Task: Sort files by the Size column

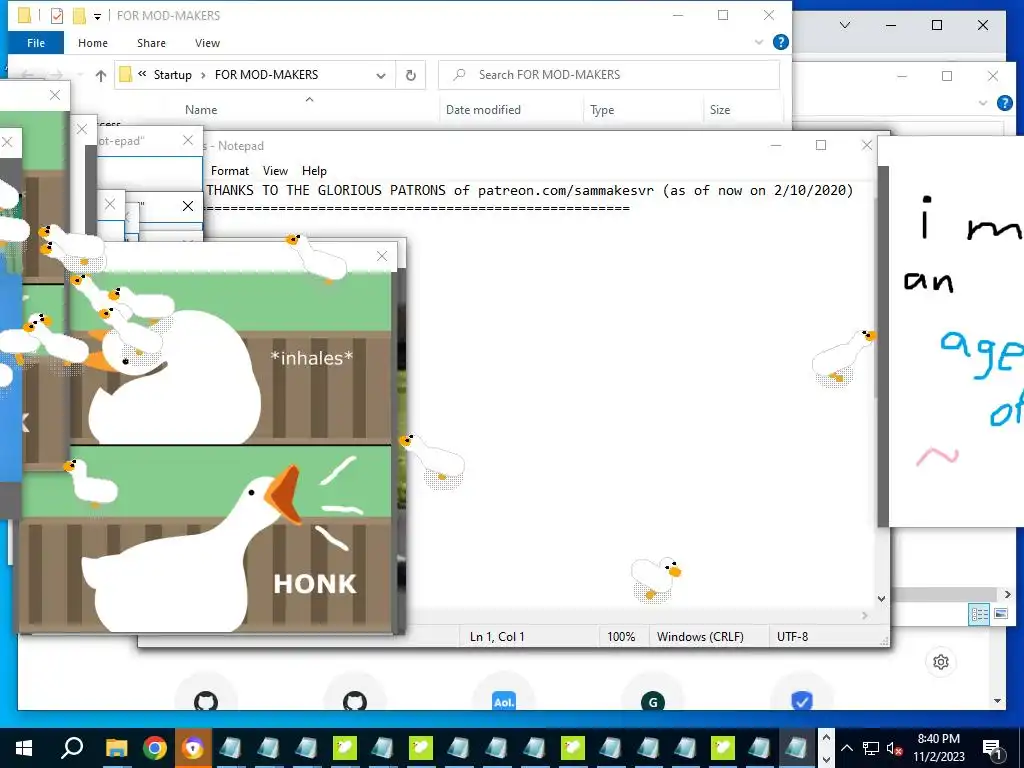Action: (x=720, y=110)
